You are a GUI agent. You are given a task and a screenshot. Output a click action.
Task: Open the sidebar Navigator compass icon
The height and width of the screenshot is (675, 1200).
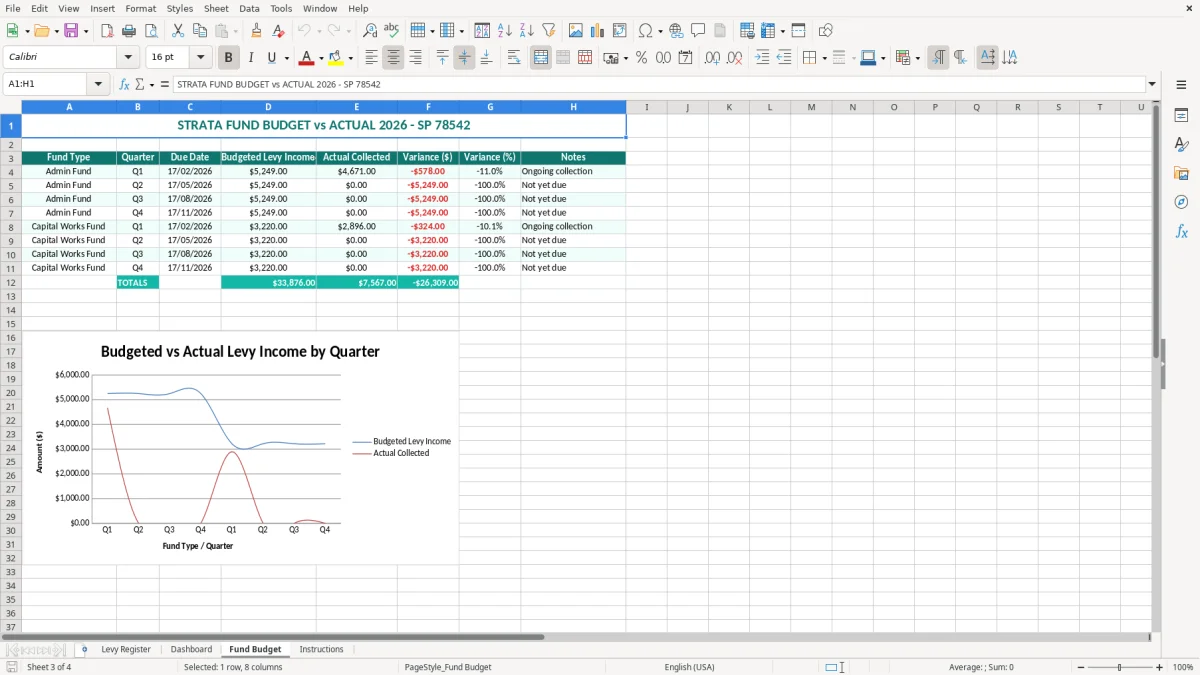(1181, 202)
